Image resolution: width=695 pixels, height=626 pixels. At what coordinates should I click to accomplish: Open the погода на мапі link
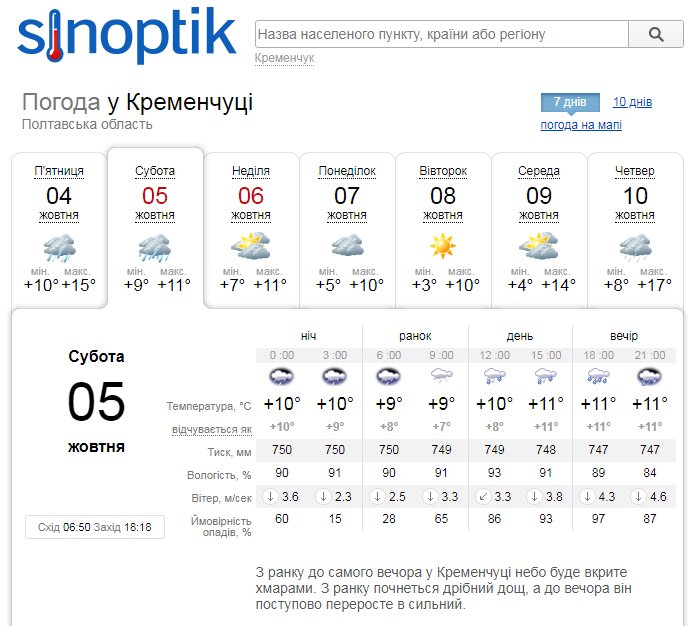coord(581,125)
